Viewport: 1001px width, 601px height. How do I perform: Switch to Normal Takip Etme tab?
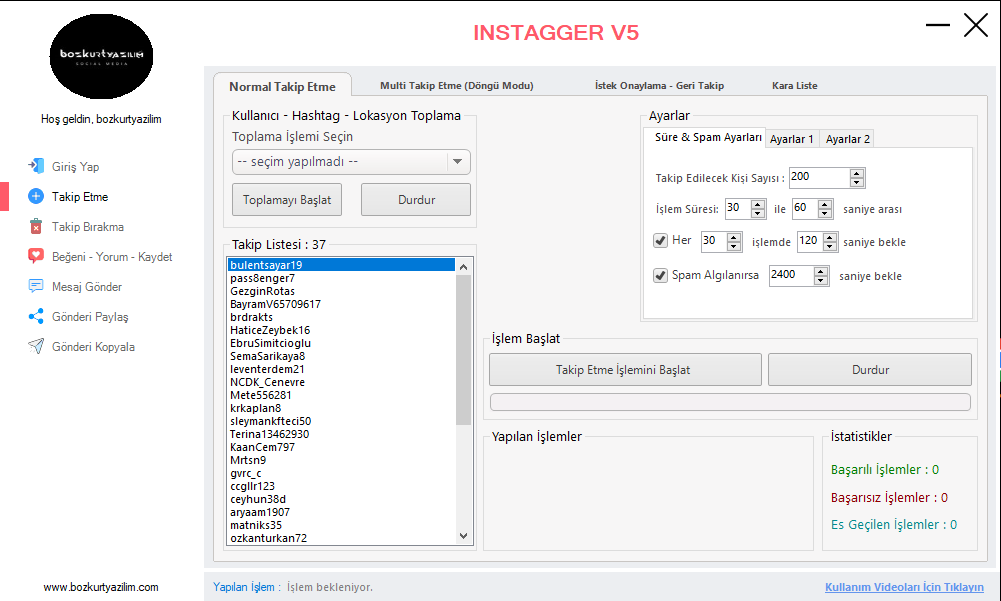(282, 86)
